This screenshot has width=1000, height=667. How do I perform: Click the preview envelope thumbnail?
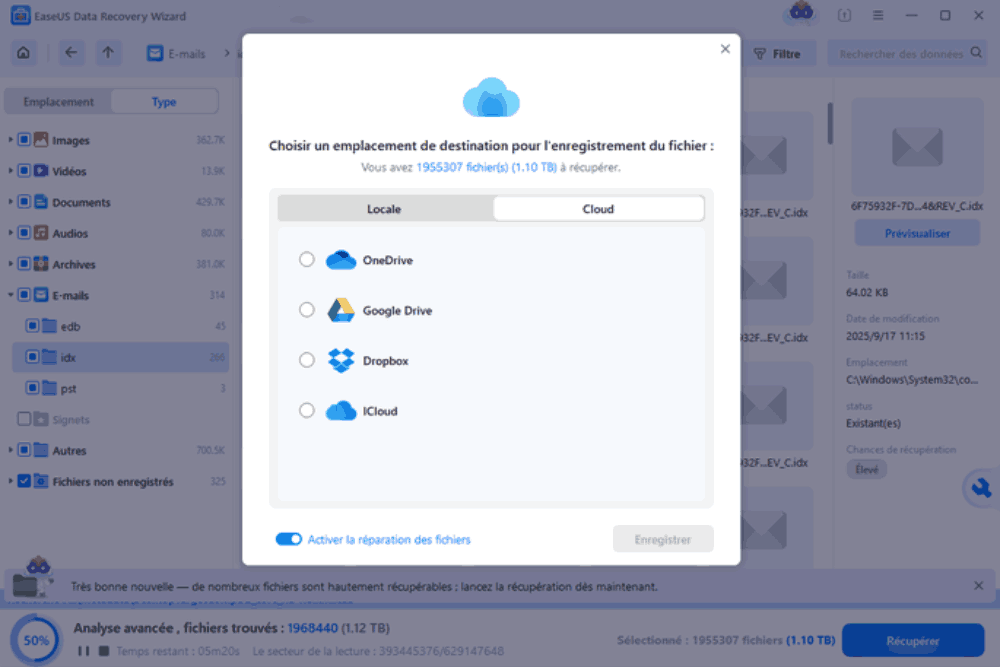917,147
